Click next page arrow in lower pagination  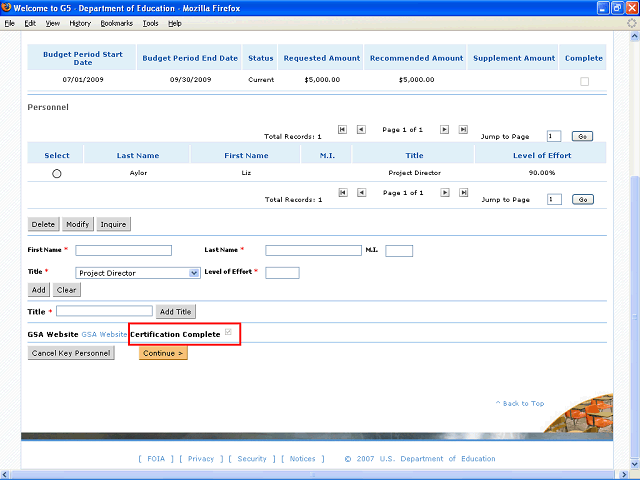(445, 193)
